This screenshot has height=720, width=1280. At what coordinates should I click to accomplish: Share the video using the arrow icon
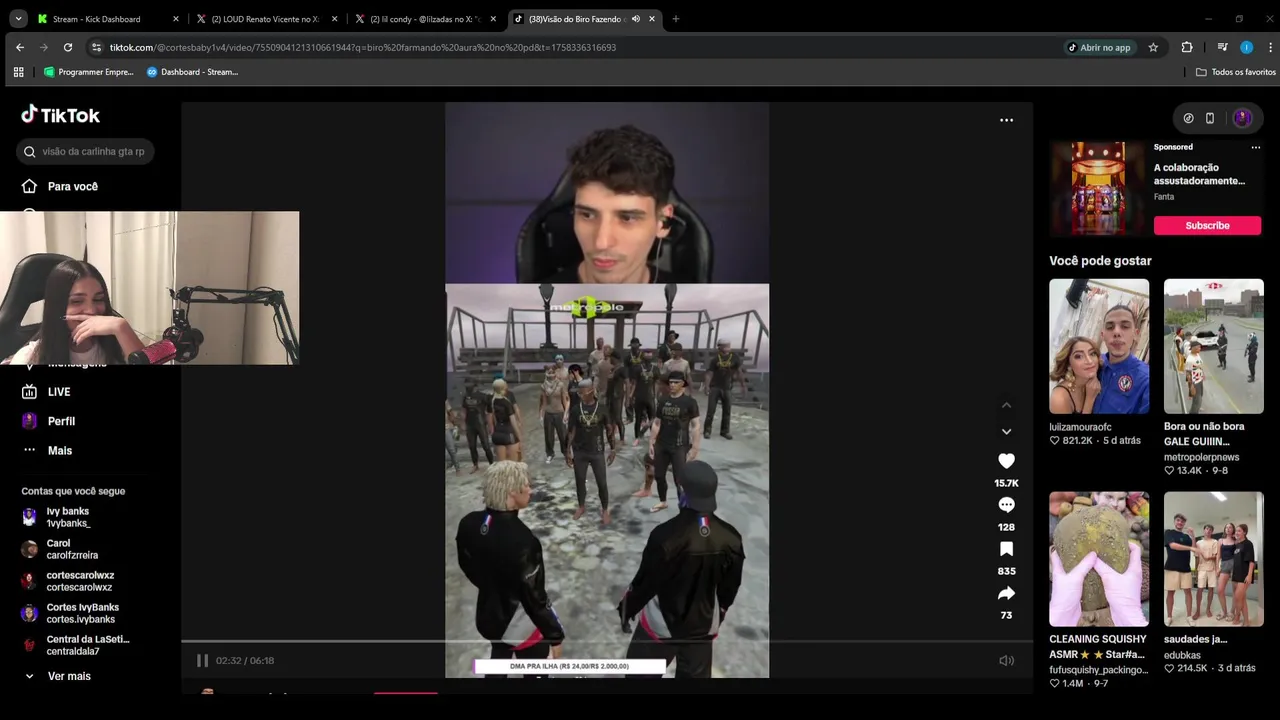coord(1006,593)
